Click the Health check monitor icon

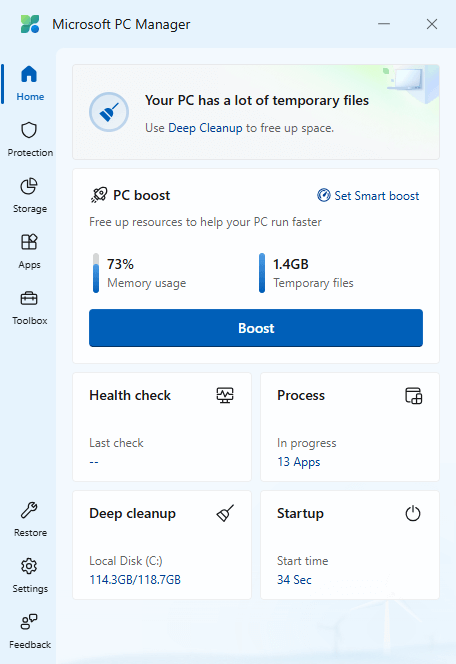coord(225,396)
